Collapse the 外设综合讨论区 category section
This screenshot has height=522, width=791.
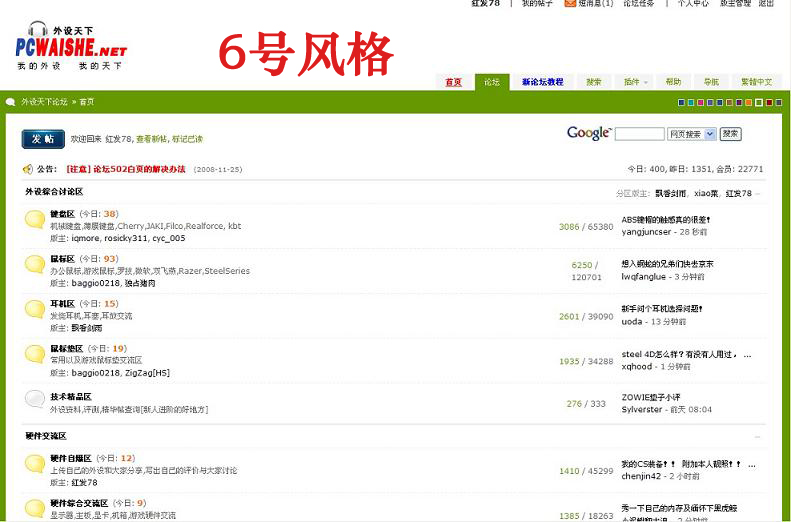pos(757,193)
